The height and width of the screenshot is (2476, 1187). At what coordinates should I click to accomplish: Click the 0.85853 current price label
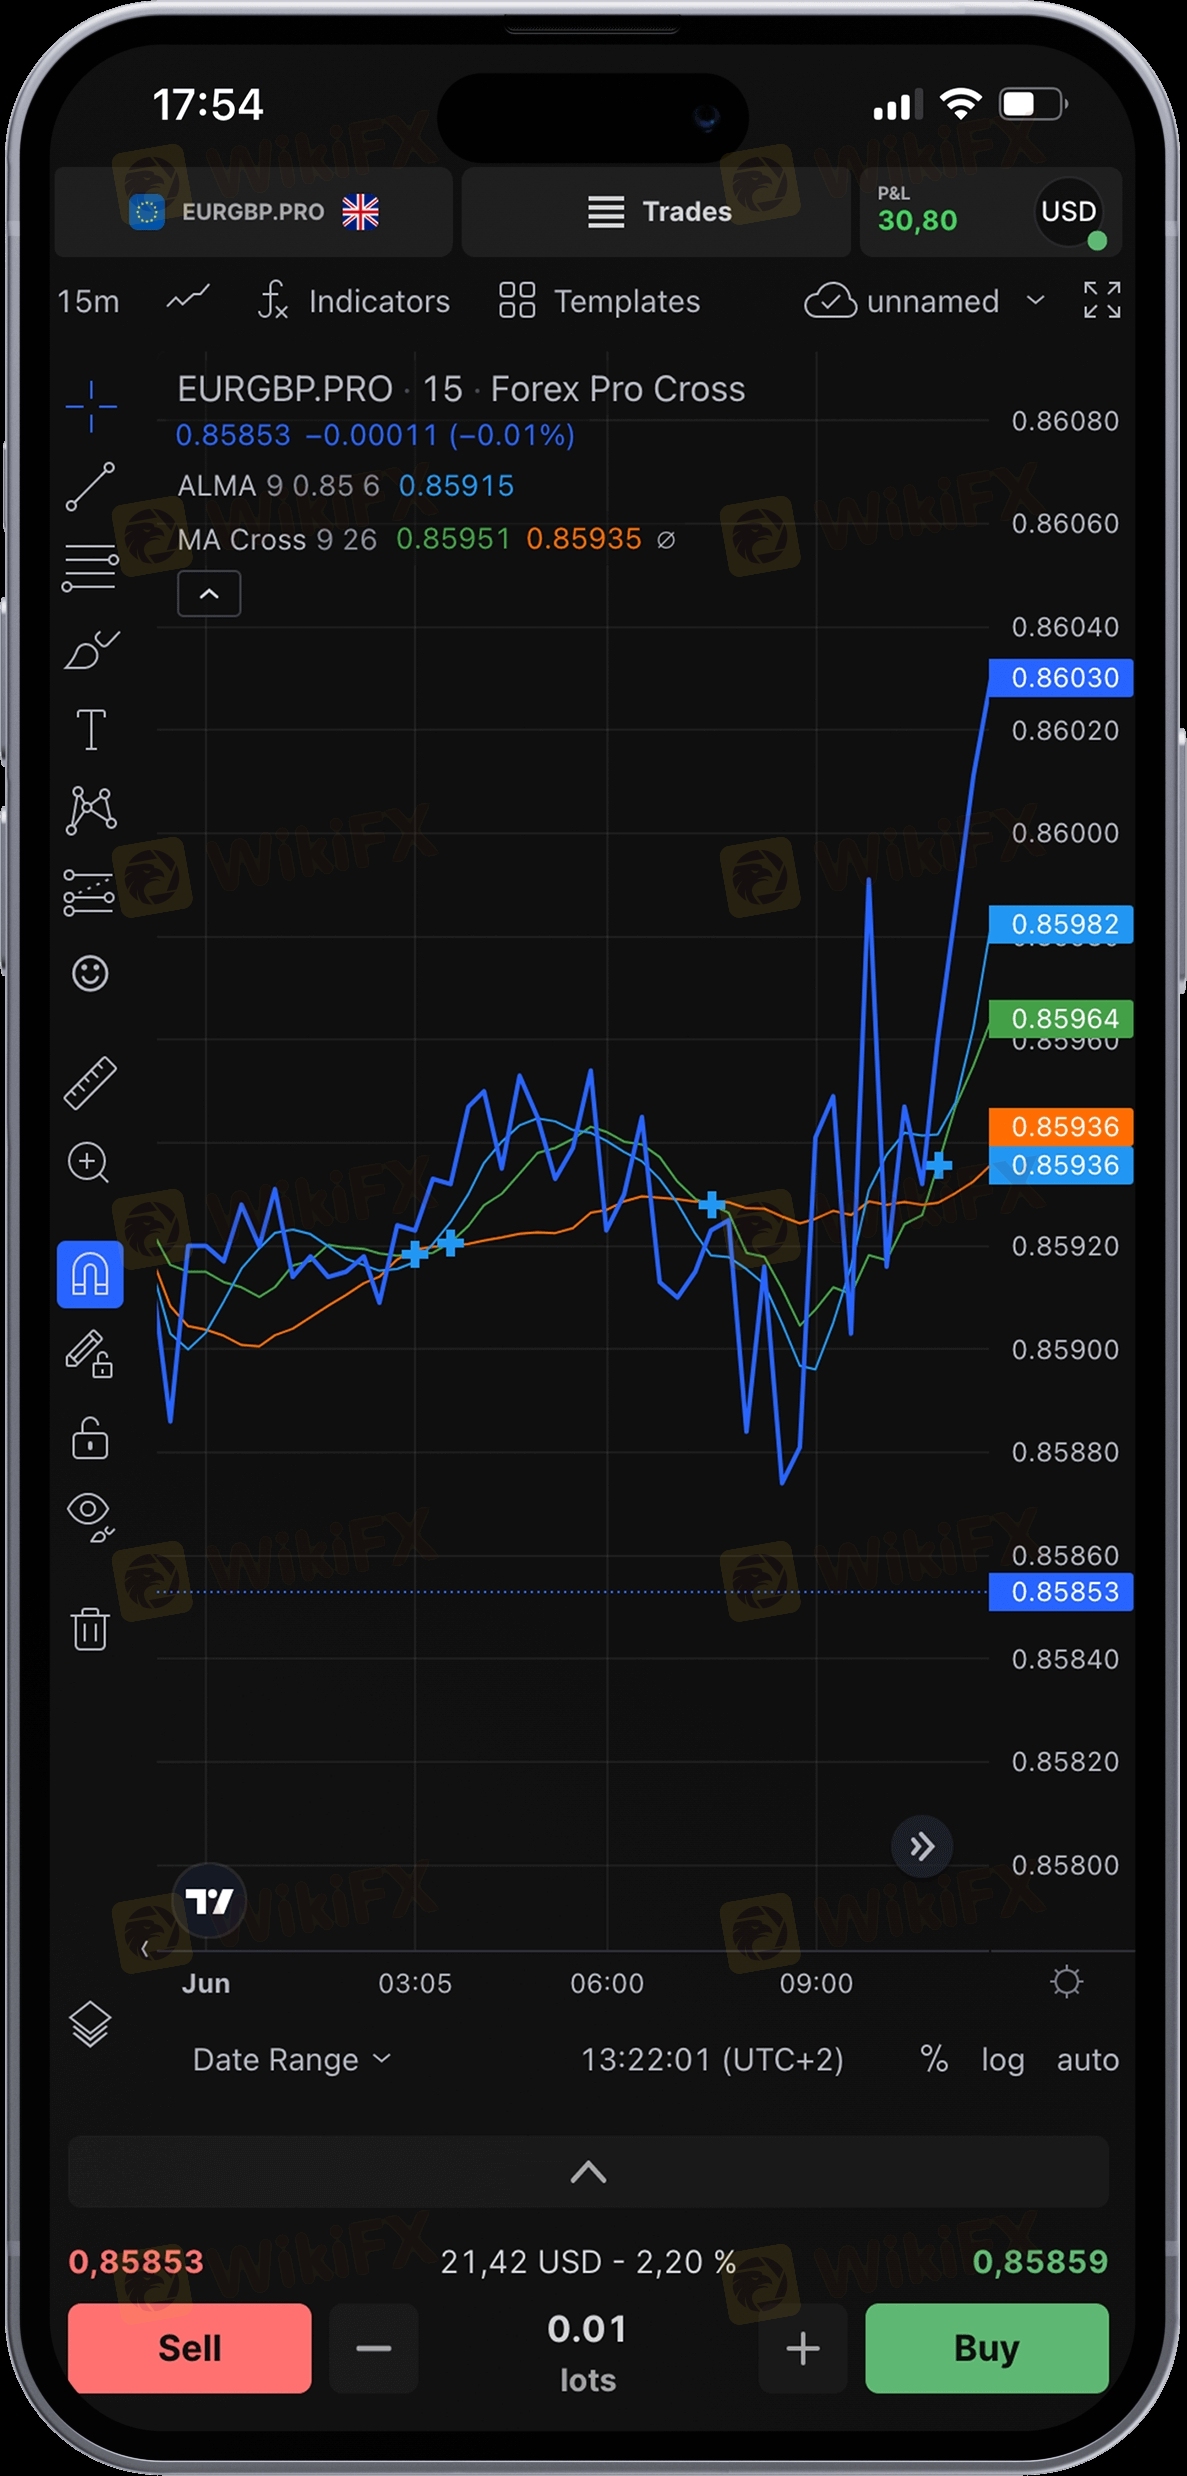point(1061,1592)
